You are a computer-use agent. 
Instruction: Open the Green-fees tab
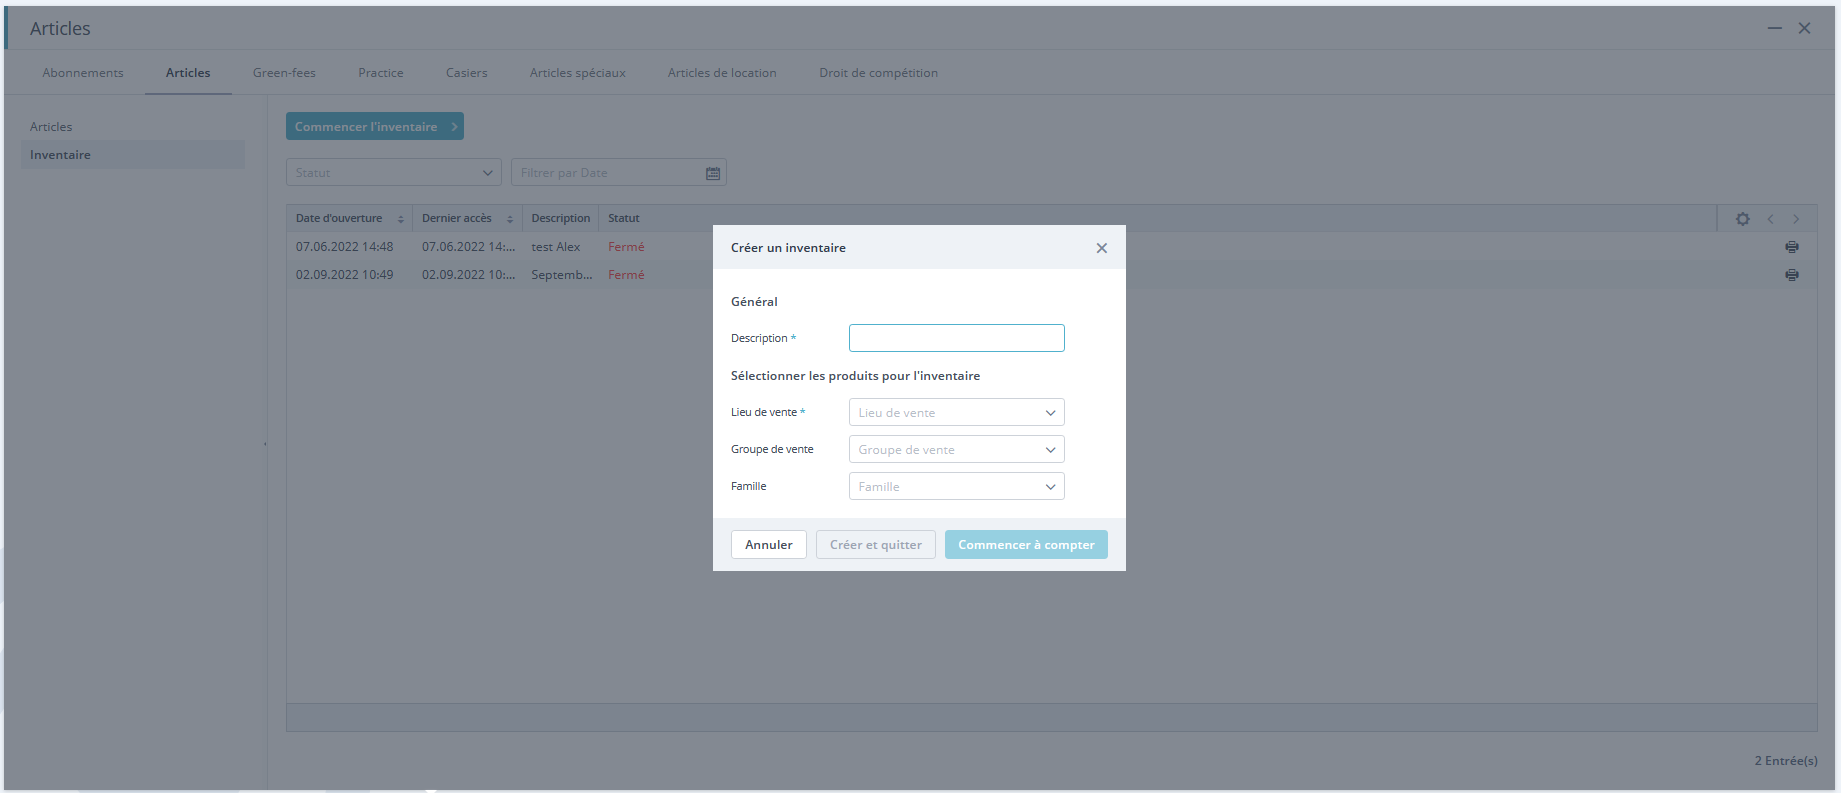284,73
